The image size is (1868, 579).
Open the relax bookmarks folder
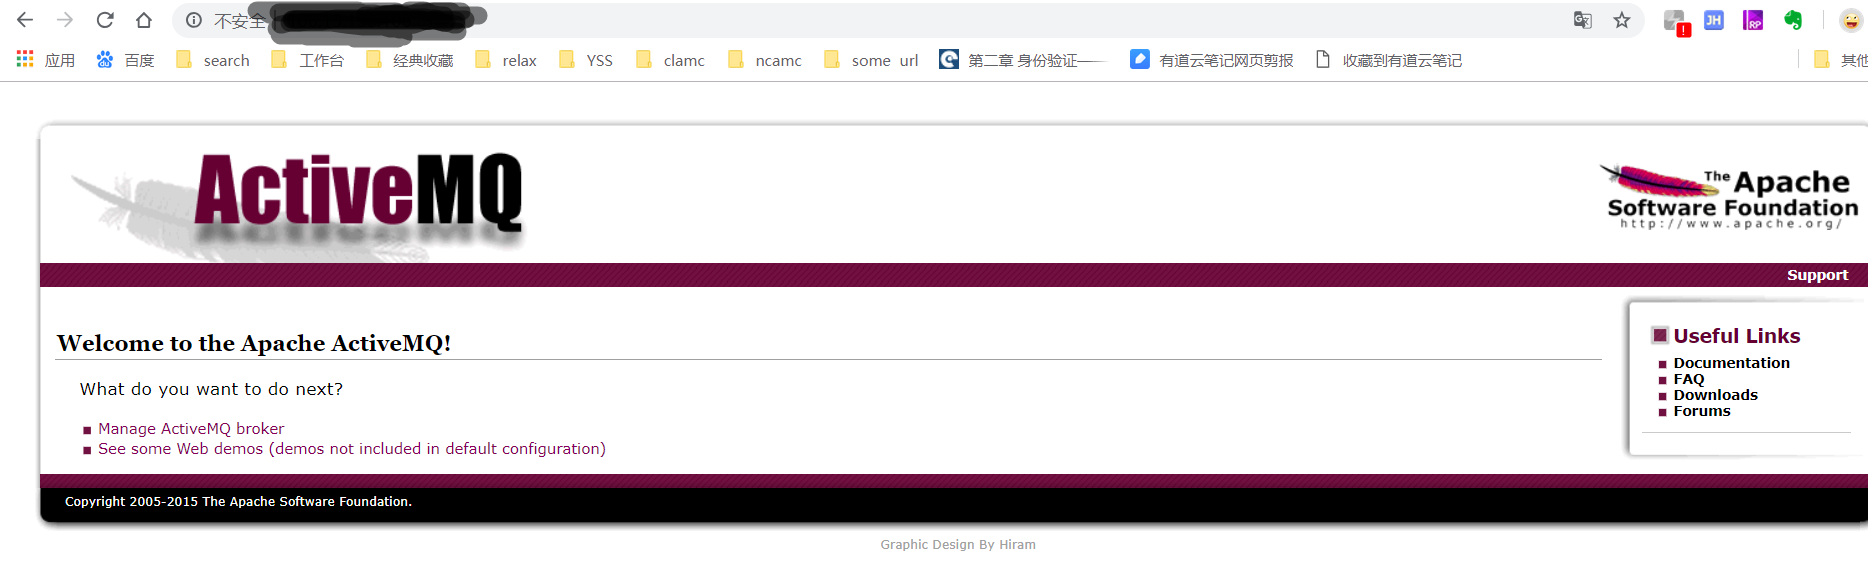tap(506, 60)
